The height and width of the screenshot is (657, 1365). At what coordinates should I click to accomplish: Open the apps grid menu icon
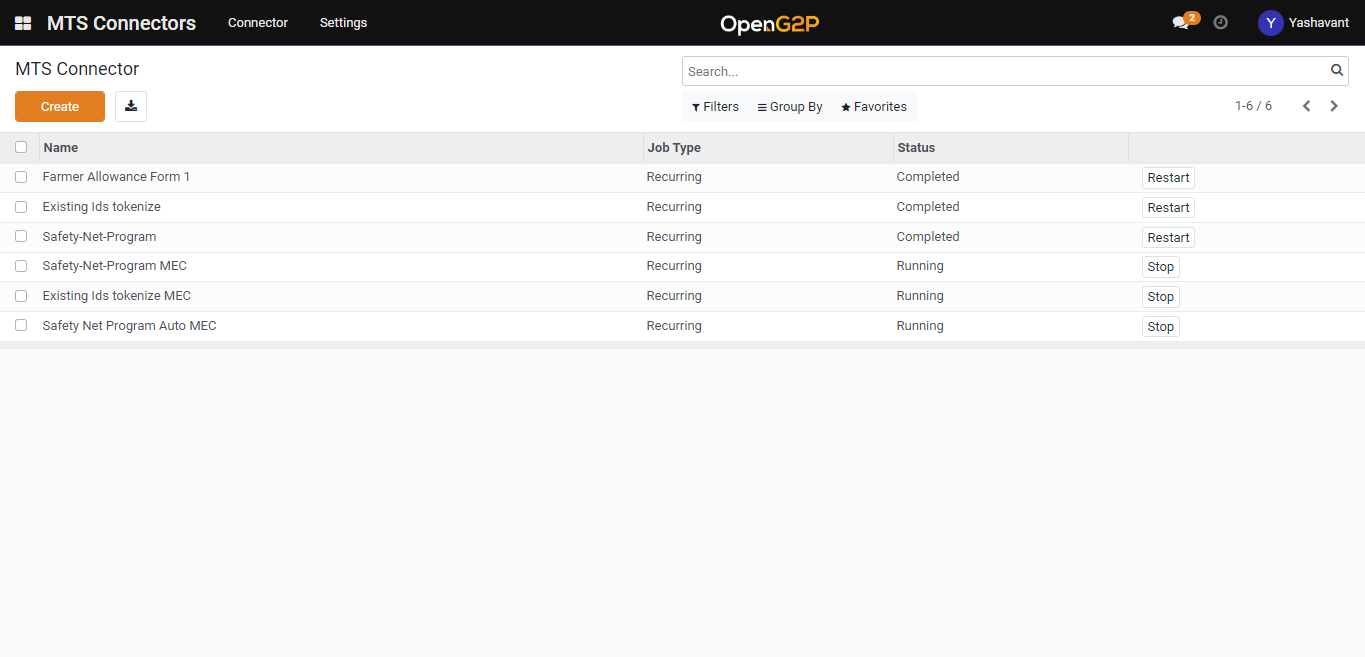[x=23, y=23]
